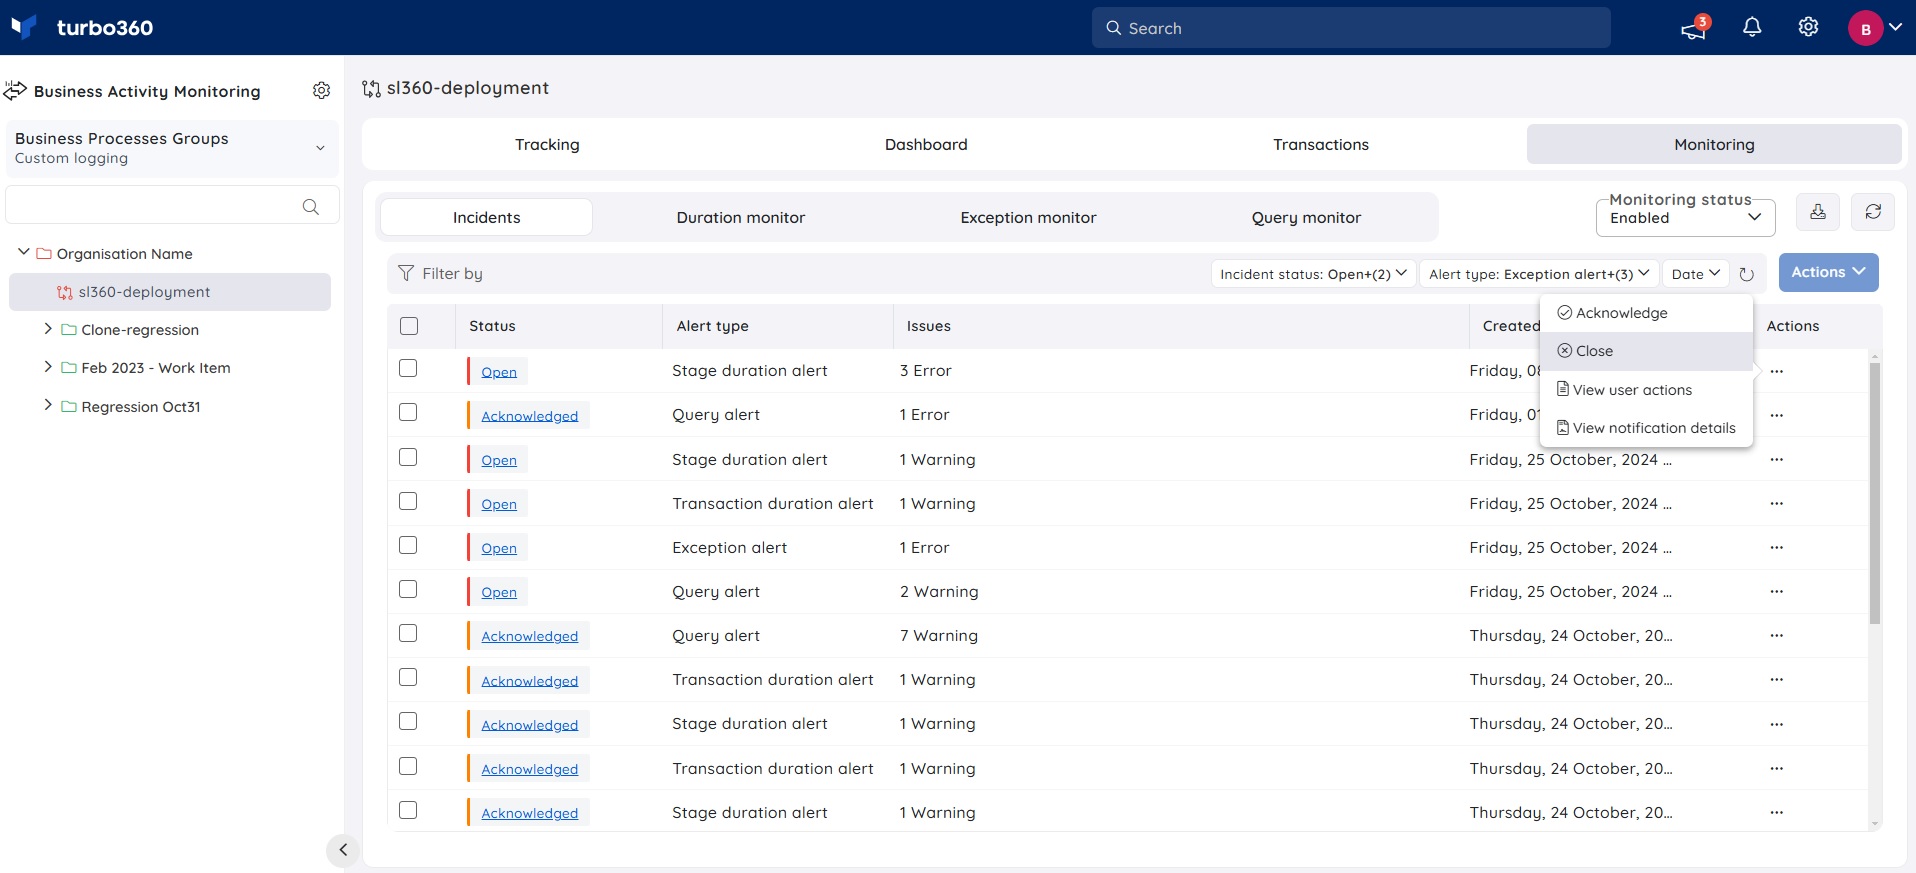Click the incidents table vertical scrollbar
The image size is (1916, 873).
[x=1875, y=493]
